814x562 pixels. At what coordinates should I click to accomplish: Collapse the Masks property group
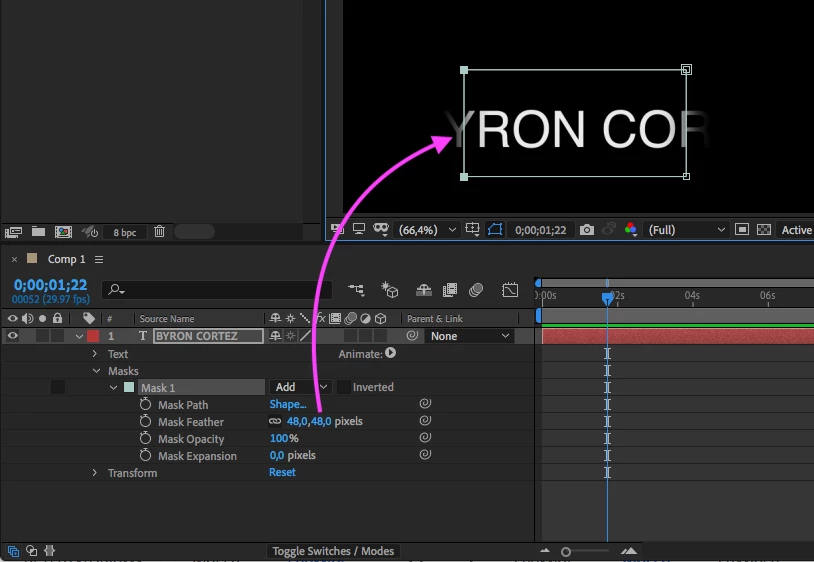(97, 371)
